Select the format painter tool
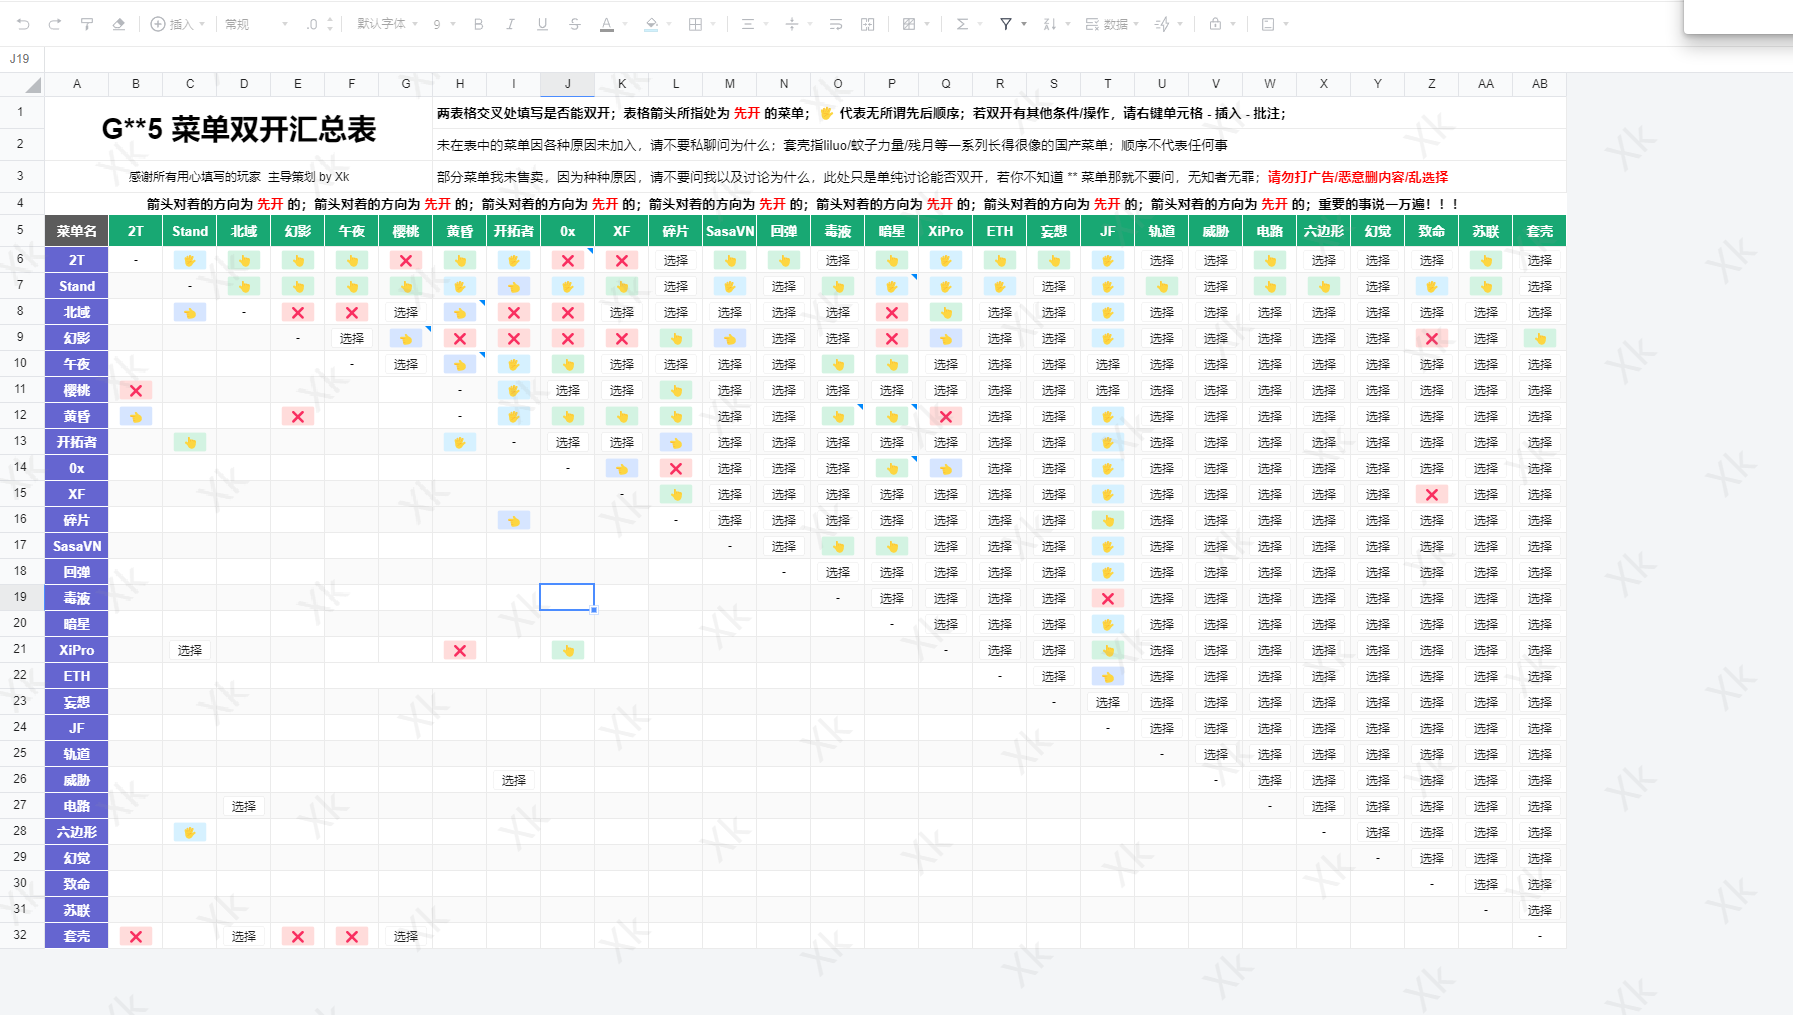1793x1015 pixels. (x=87, y=24)
